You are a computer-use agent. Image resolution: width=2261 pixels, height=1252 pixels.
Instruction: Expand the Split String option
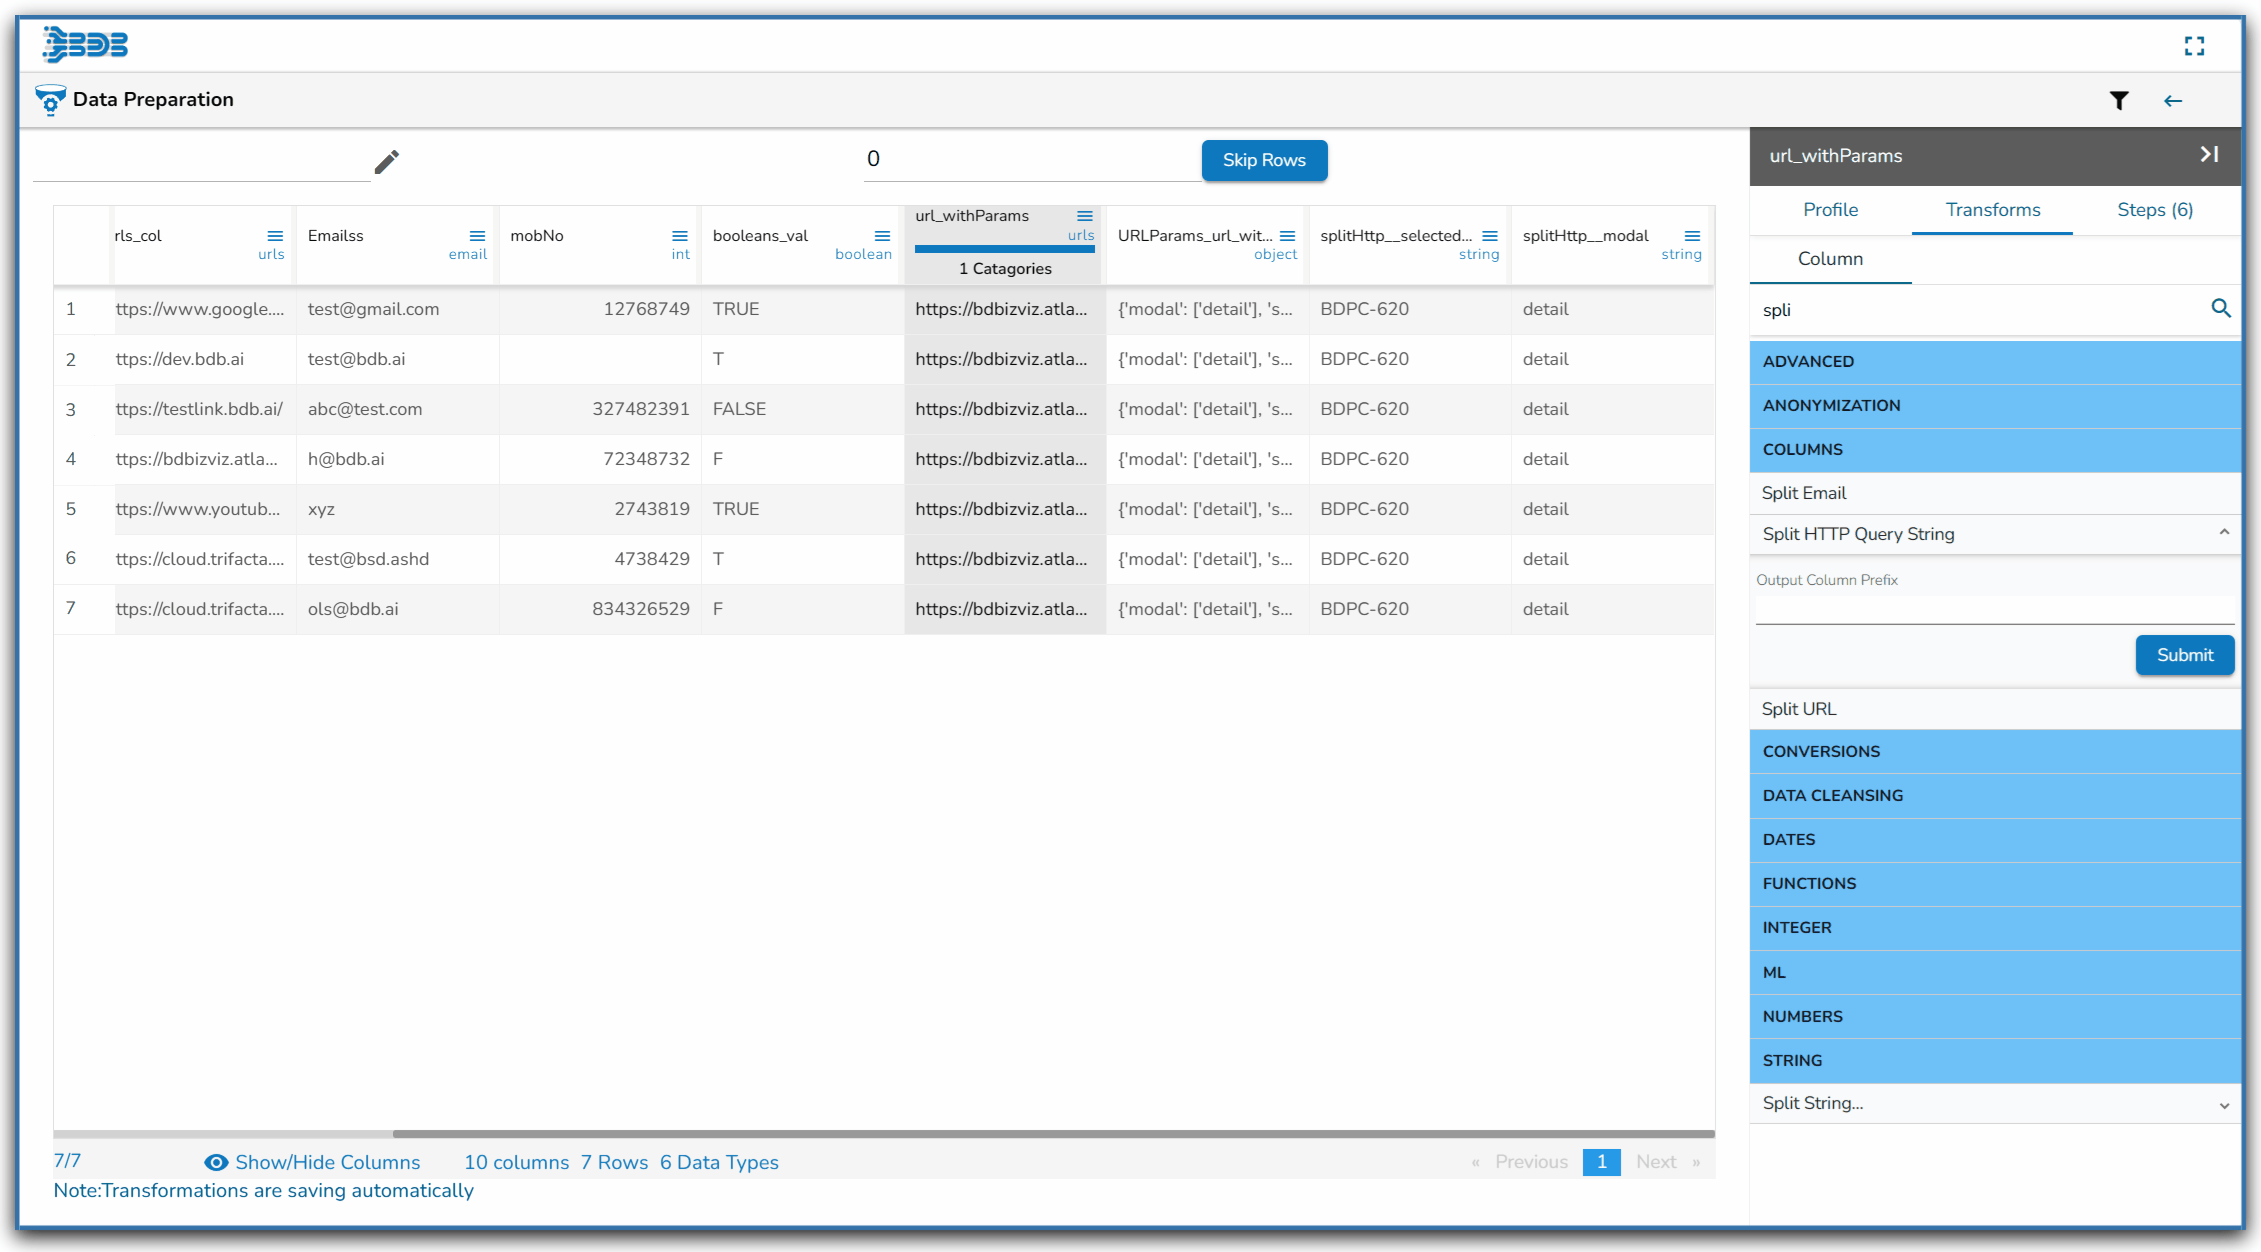pos(2223,1104)
